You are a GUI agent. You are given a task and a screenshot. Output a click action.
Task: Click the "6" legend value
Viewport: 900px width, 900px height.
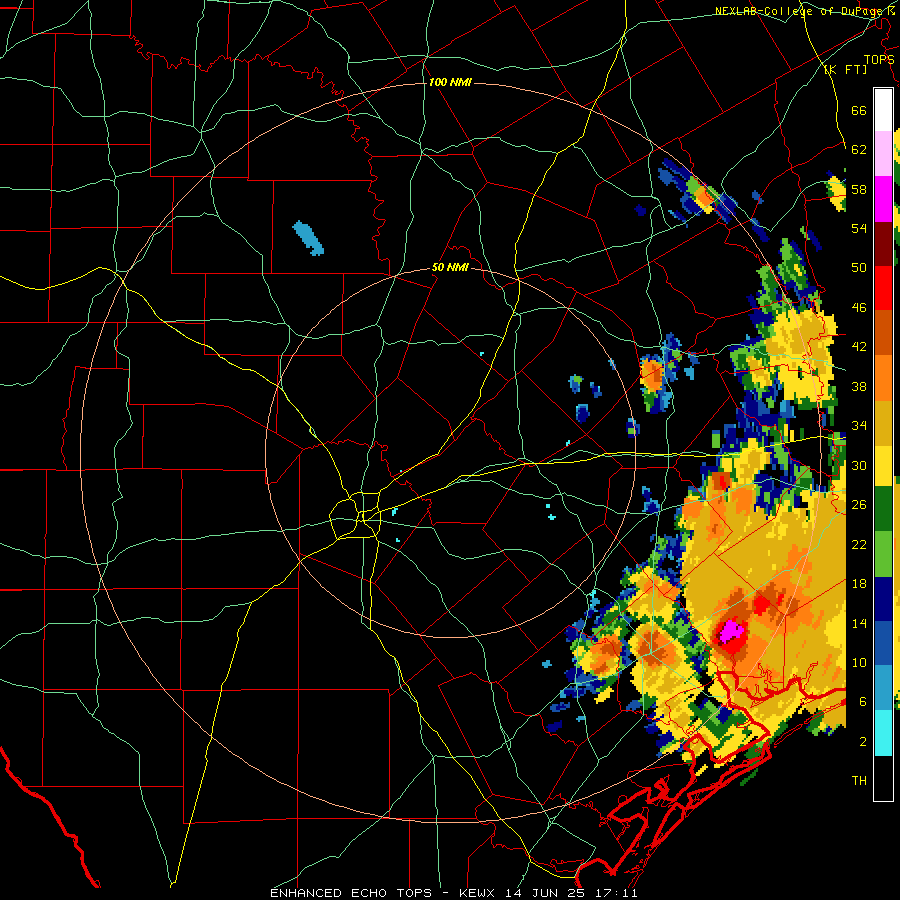pyautogui.click(x=863, y=702)
